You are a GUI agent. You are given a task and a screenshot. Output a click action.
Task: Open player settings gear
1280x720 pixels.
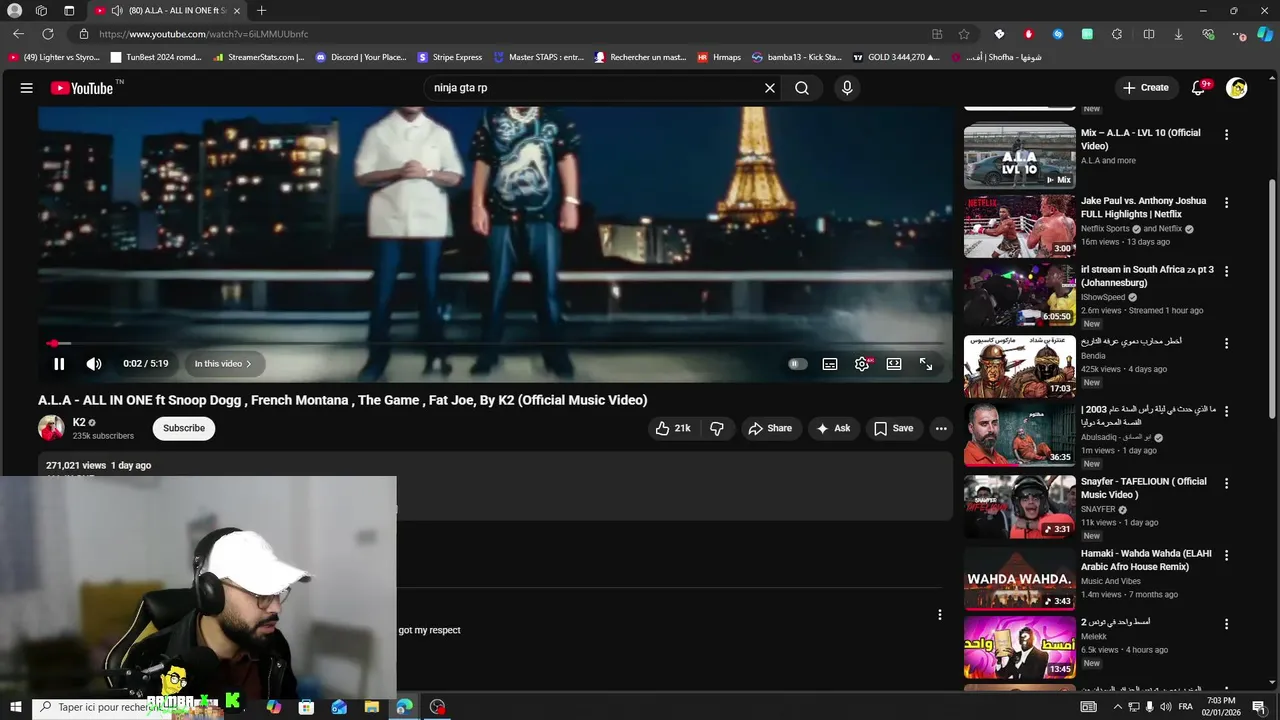[x=862, y=364]
